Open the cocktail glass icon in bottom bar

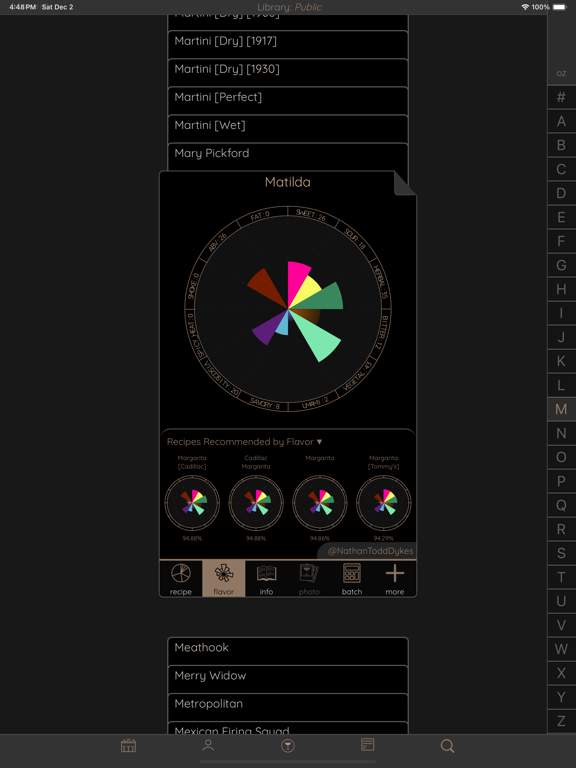288,745
